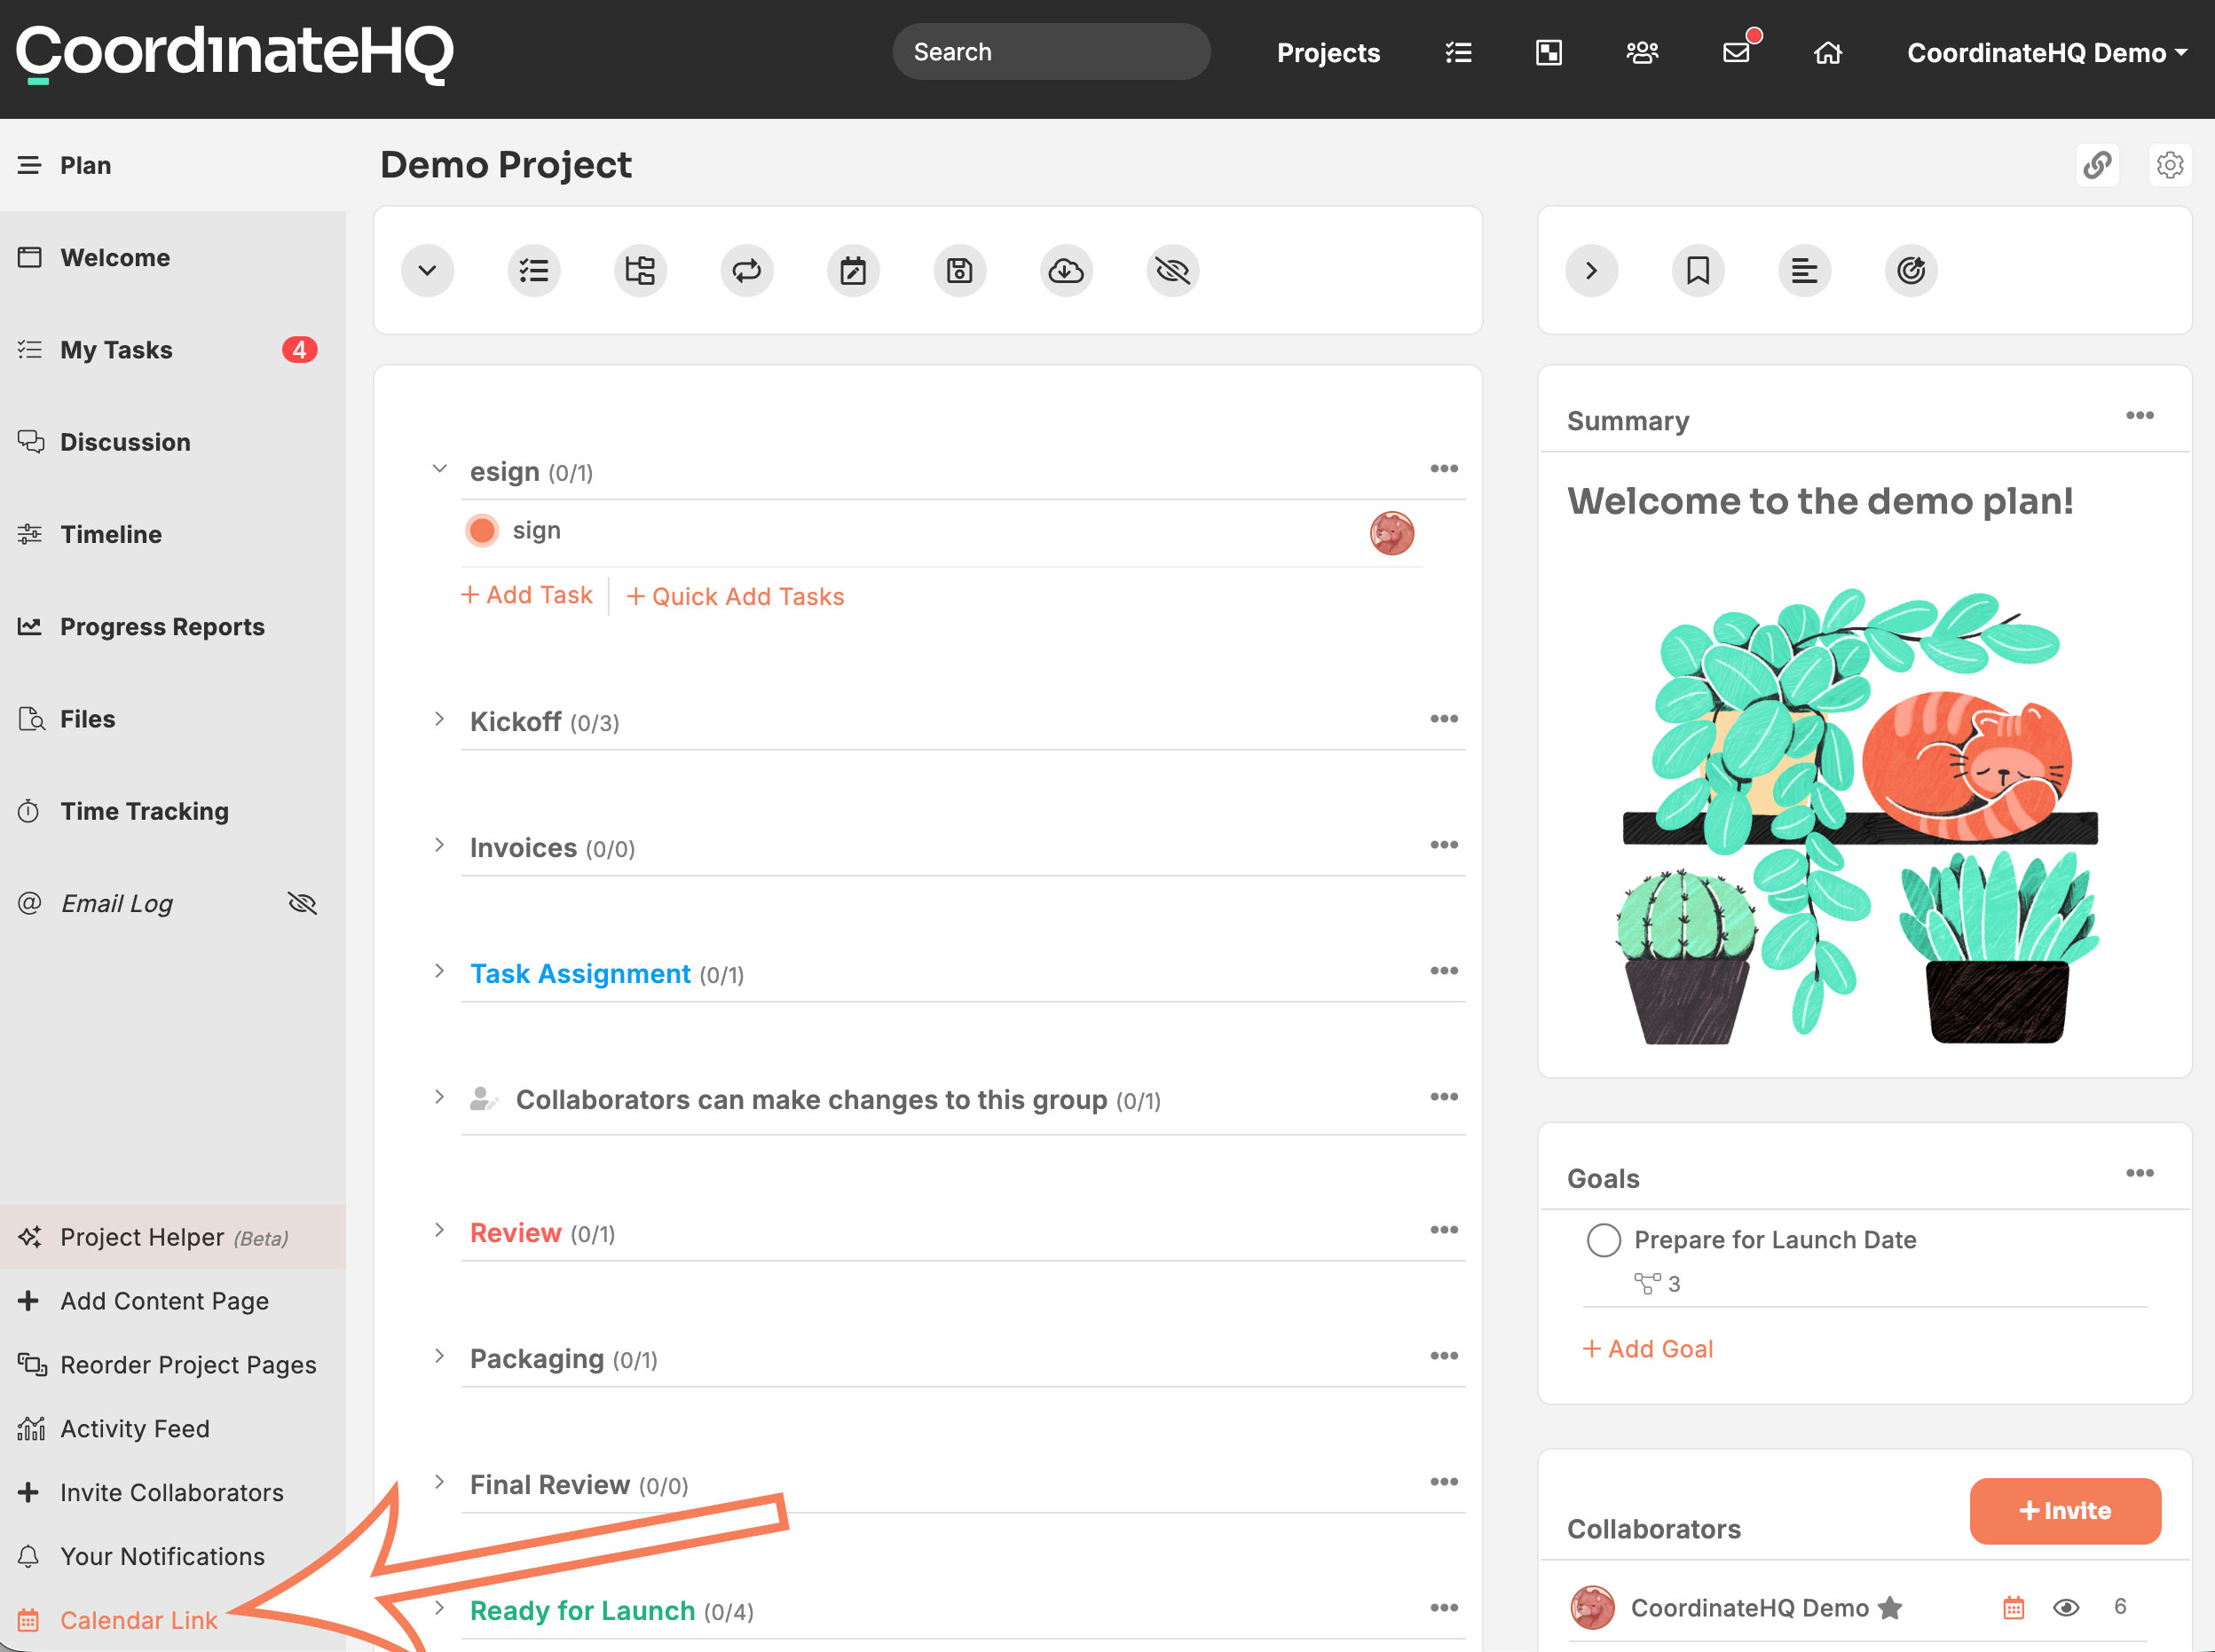This screenshot has height=1652, width=2215.
Task: Open options menu for Invoices group
Action: 1444,845
